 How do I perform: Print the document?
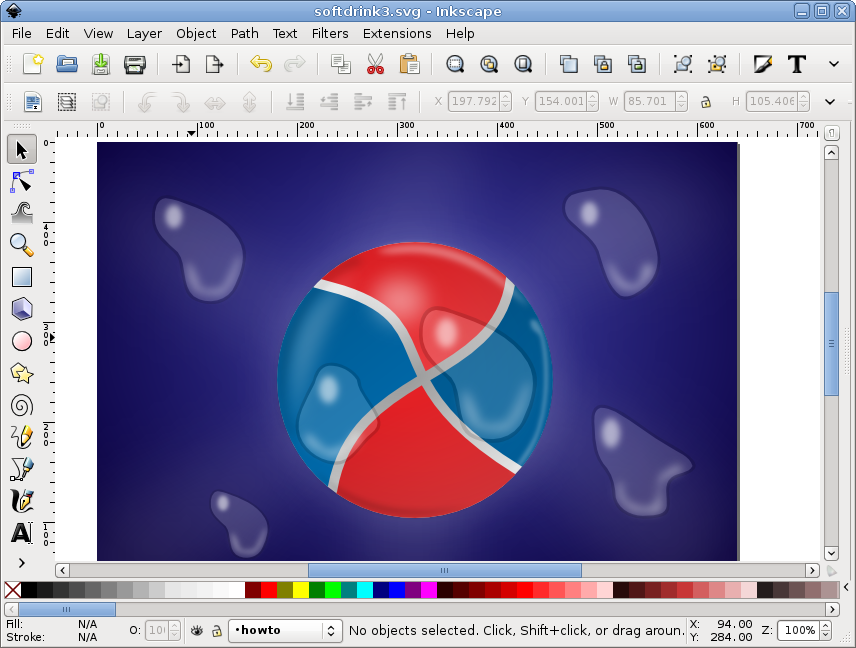(134, 64)
